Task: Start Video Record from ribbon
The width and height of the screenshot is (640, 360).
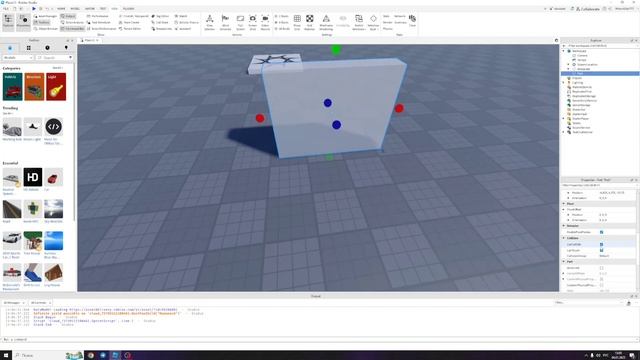Action: tap(265, 22)
